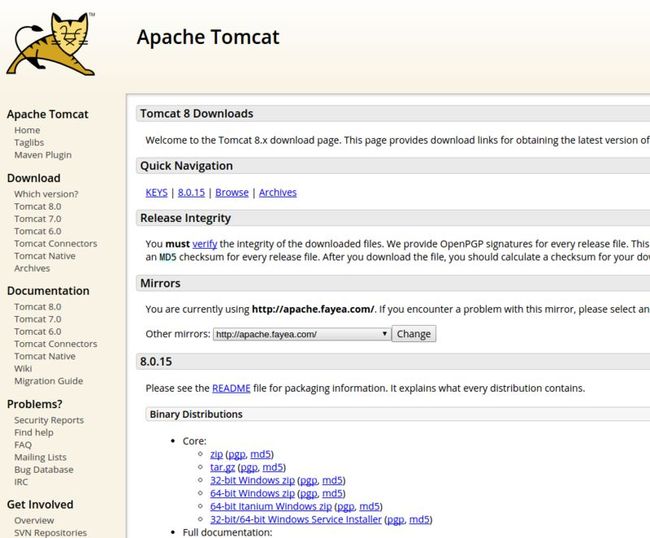Download the 32-bit Windows zip

[252, 480]
